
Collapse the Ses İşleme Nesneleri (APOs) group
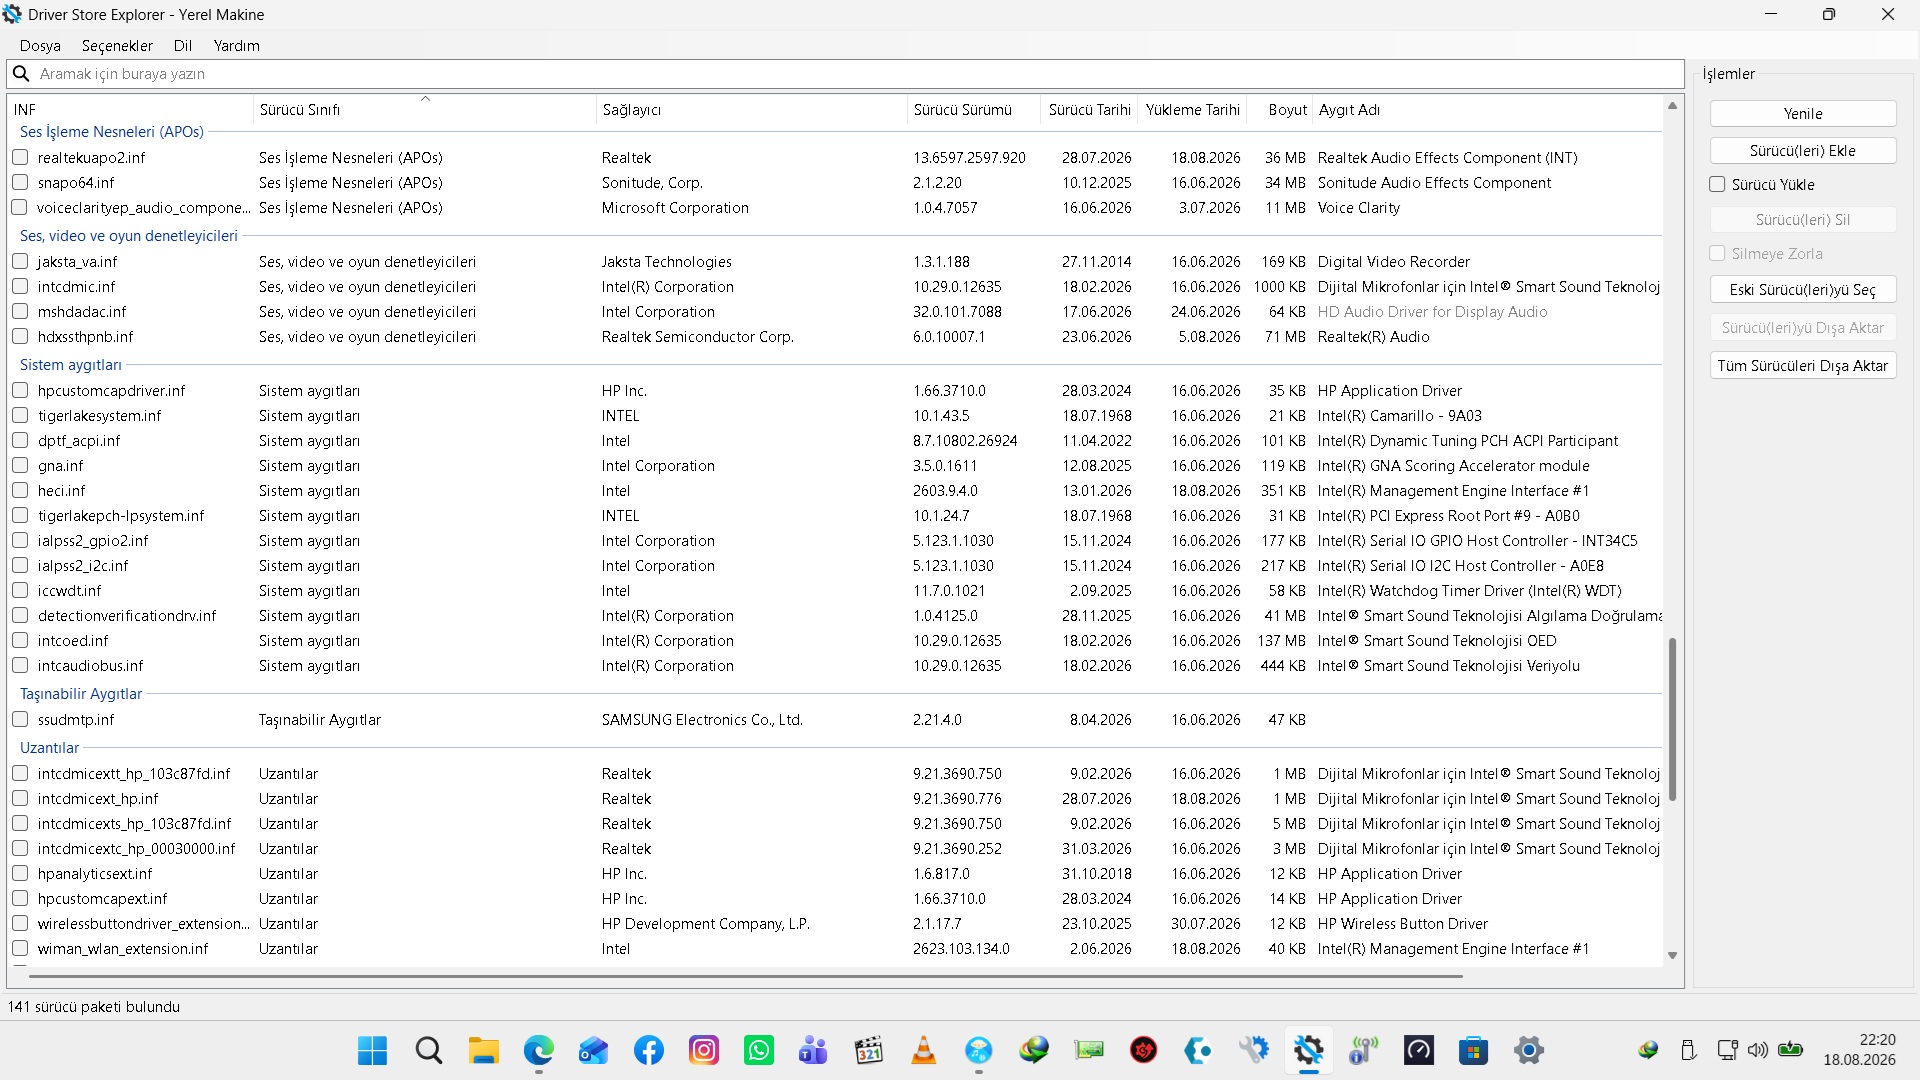coord(112,131)
